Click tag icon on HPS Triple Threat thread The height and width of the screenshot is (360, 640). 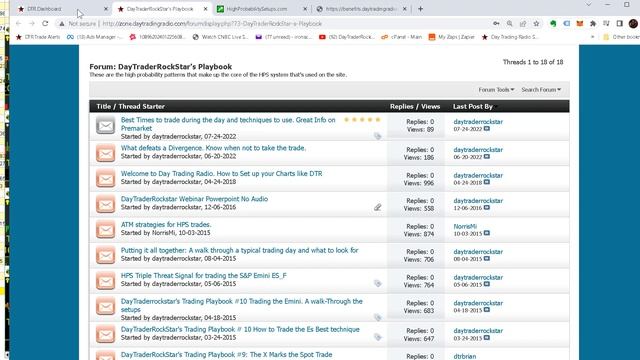point(378,283)
